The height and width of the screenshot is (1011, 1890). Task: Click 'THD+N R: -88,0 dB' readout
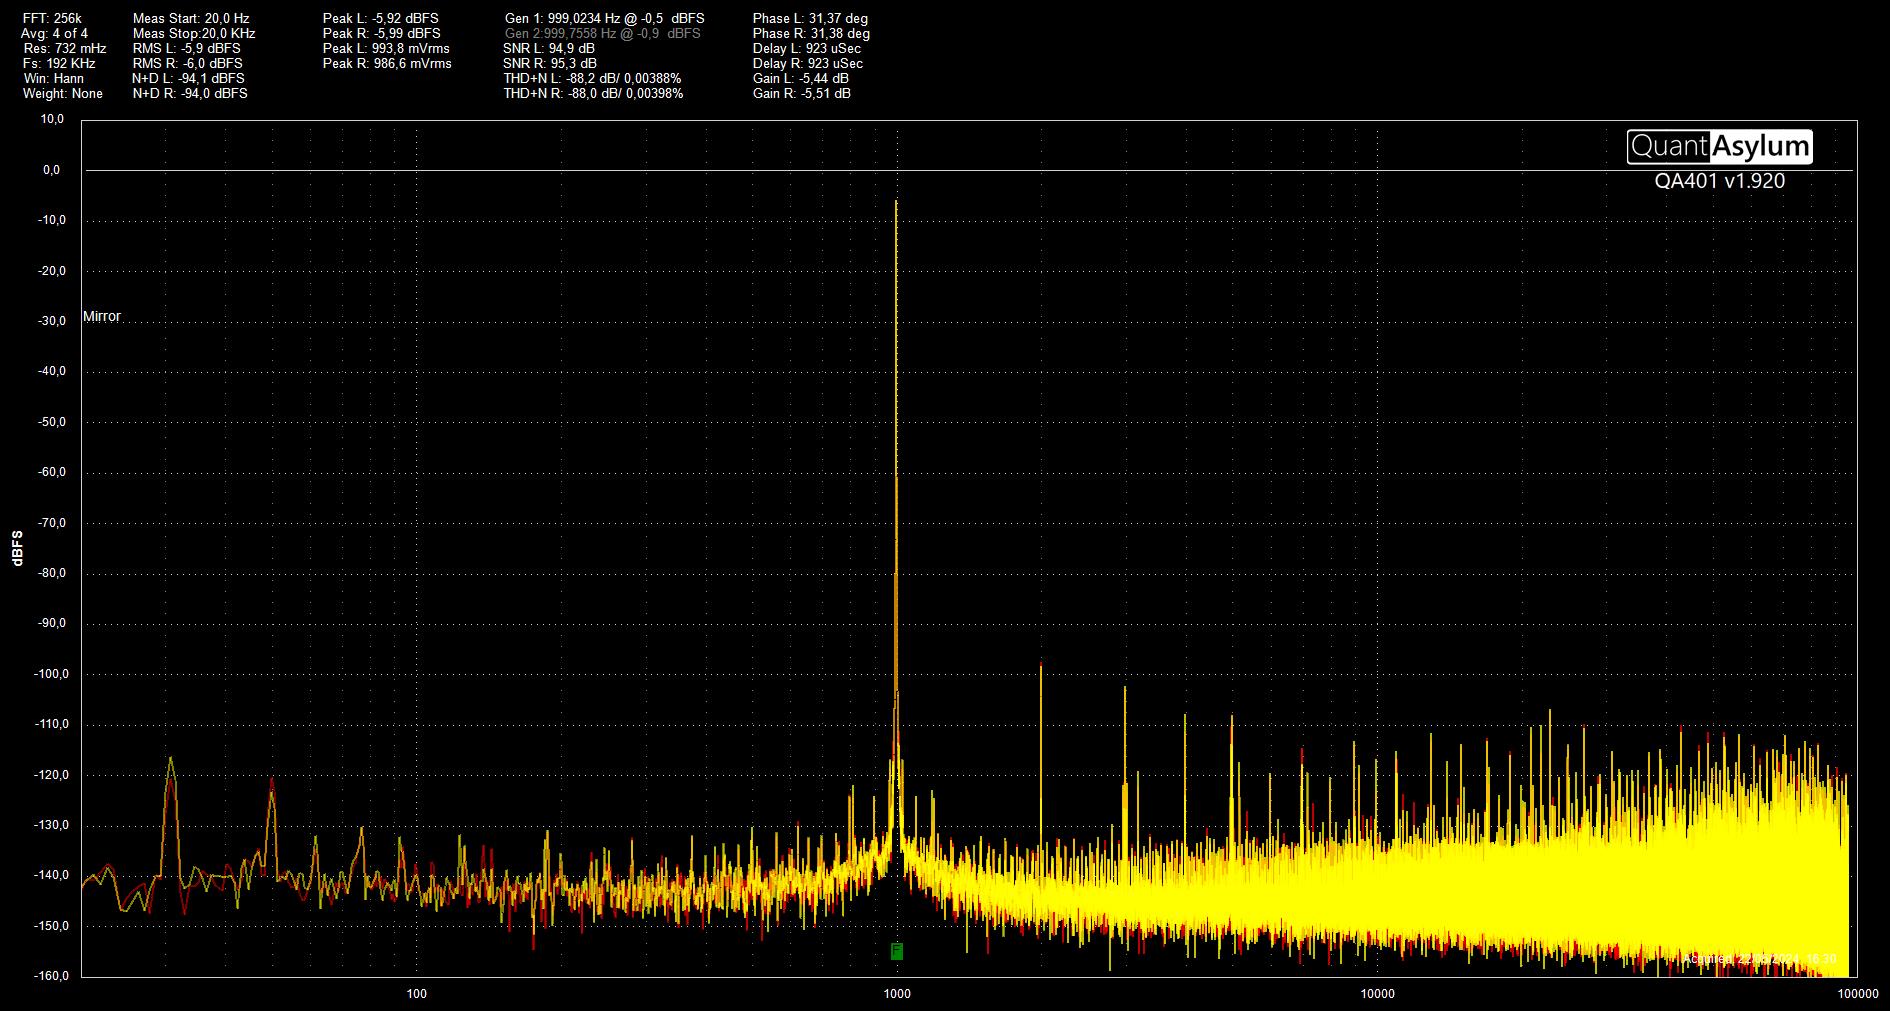click(593, 93)
